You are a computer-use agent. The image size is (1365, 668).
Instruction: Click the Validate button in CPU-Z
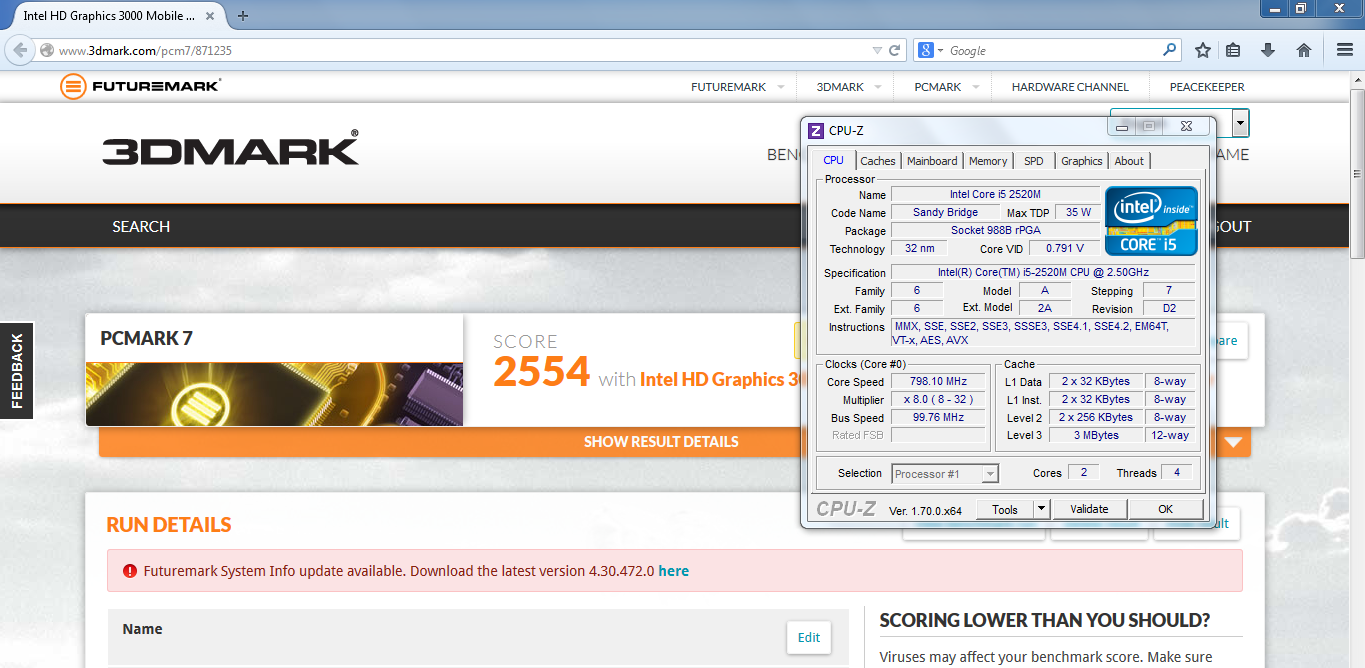1089,509
